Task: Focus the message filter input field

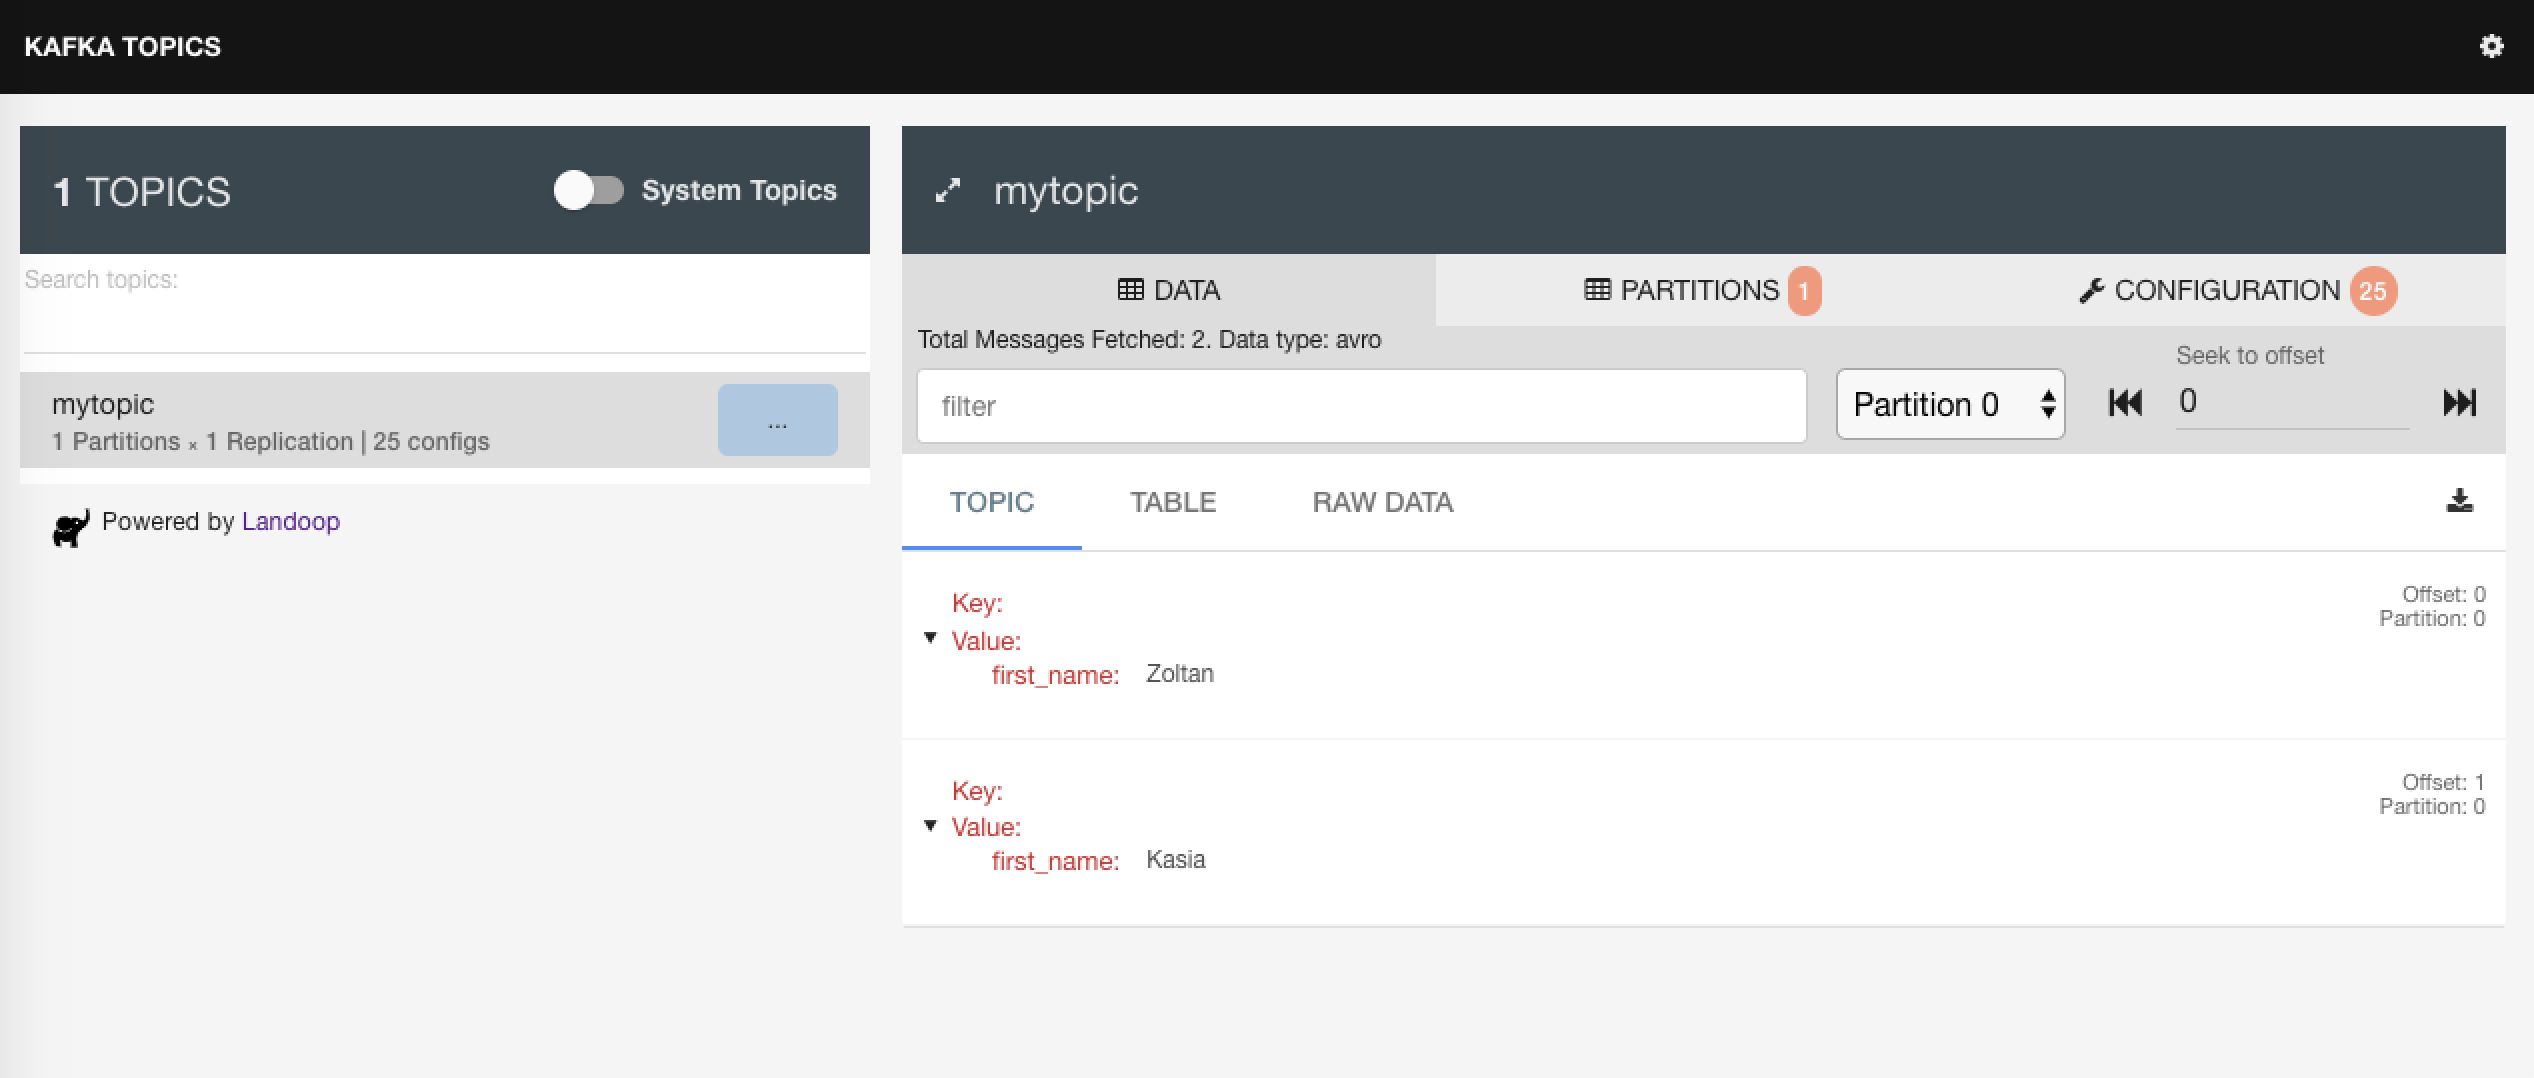Action: pyautogui.click(x=1361, y=406)
